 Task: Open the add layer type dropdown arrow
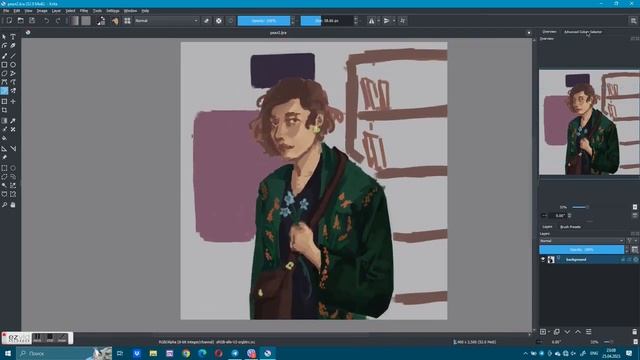point(549,332)
